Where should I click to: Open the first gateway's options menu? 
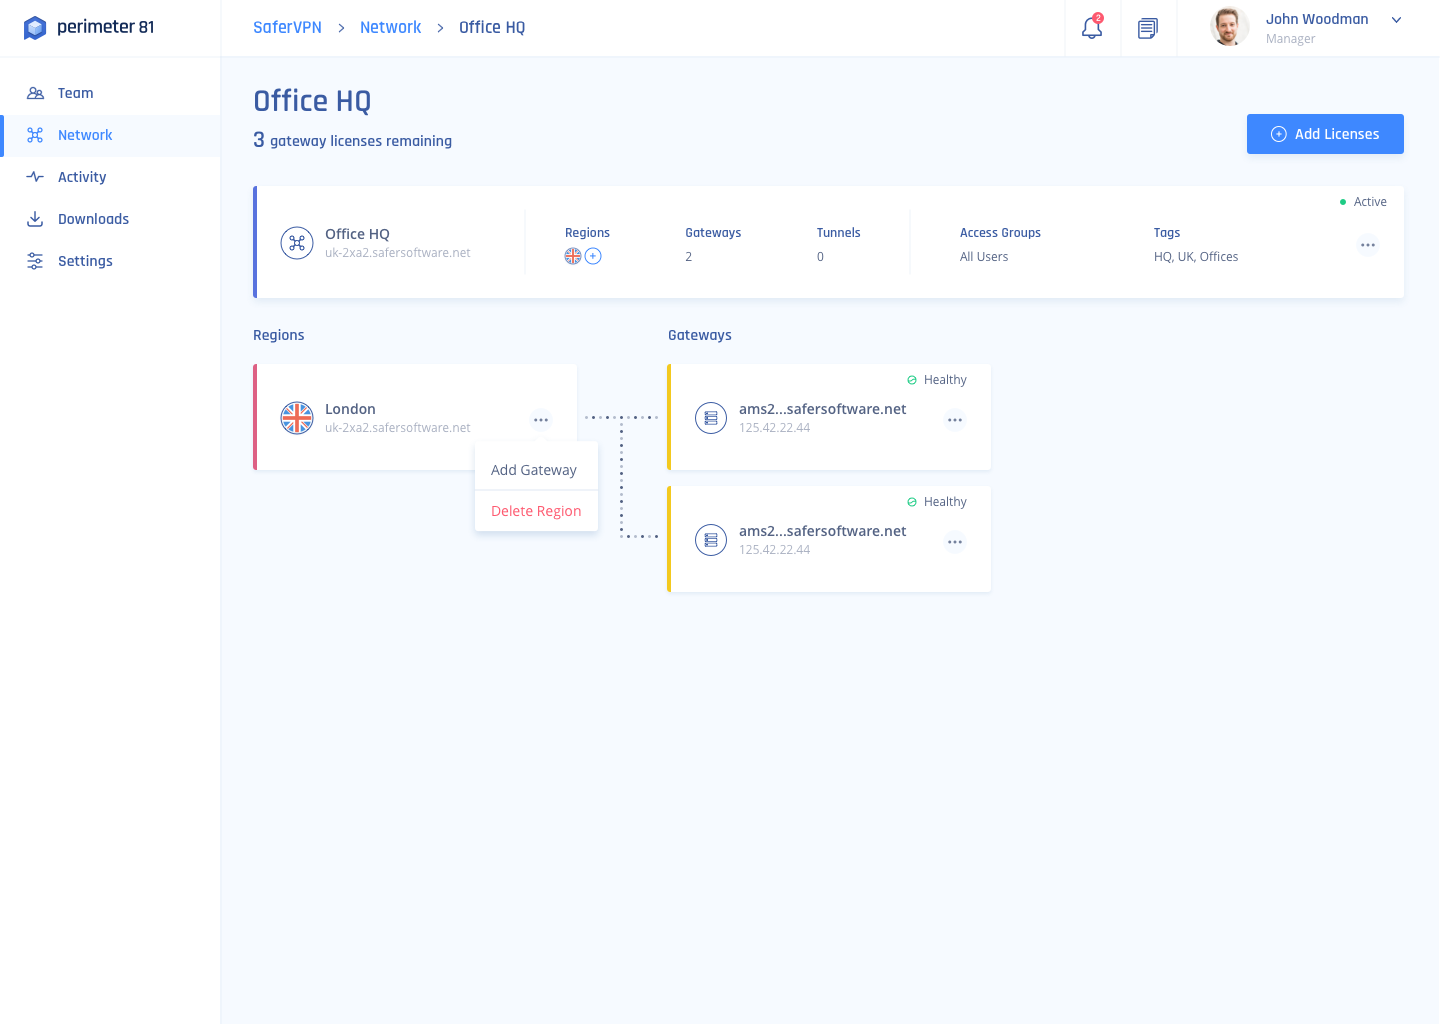[955, 420]
